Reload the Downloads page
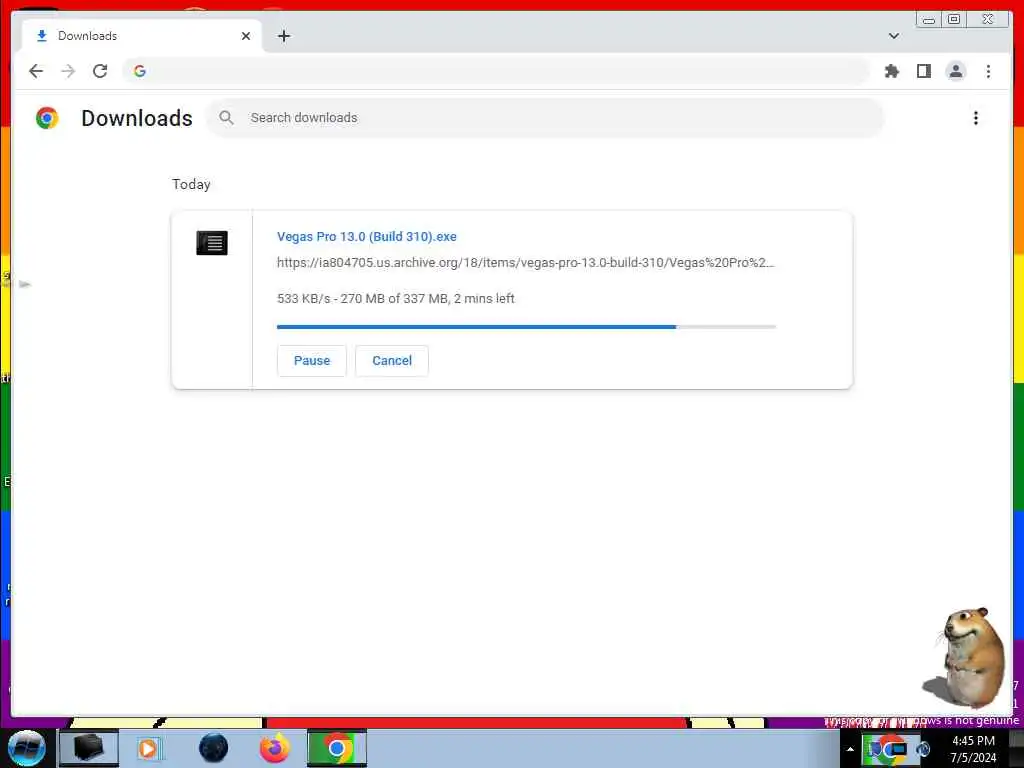Viewport: 1024px width, 768px height. coord(100,71)
